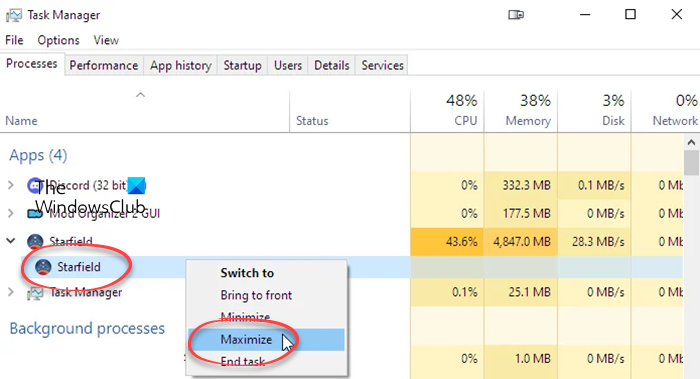
Task: Expand the Task Manager process group
Action: click(11, 292)
